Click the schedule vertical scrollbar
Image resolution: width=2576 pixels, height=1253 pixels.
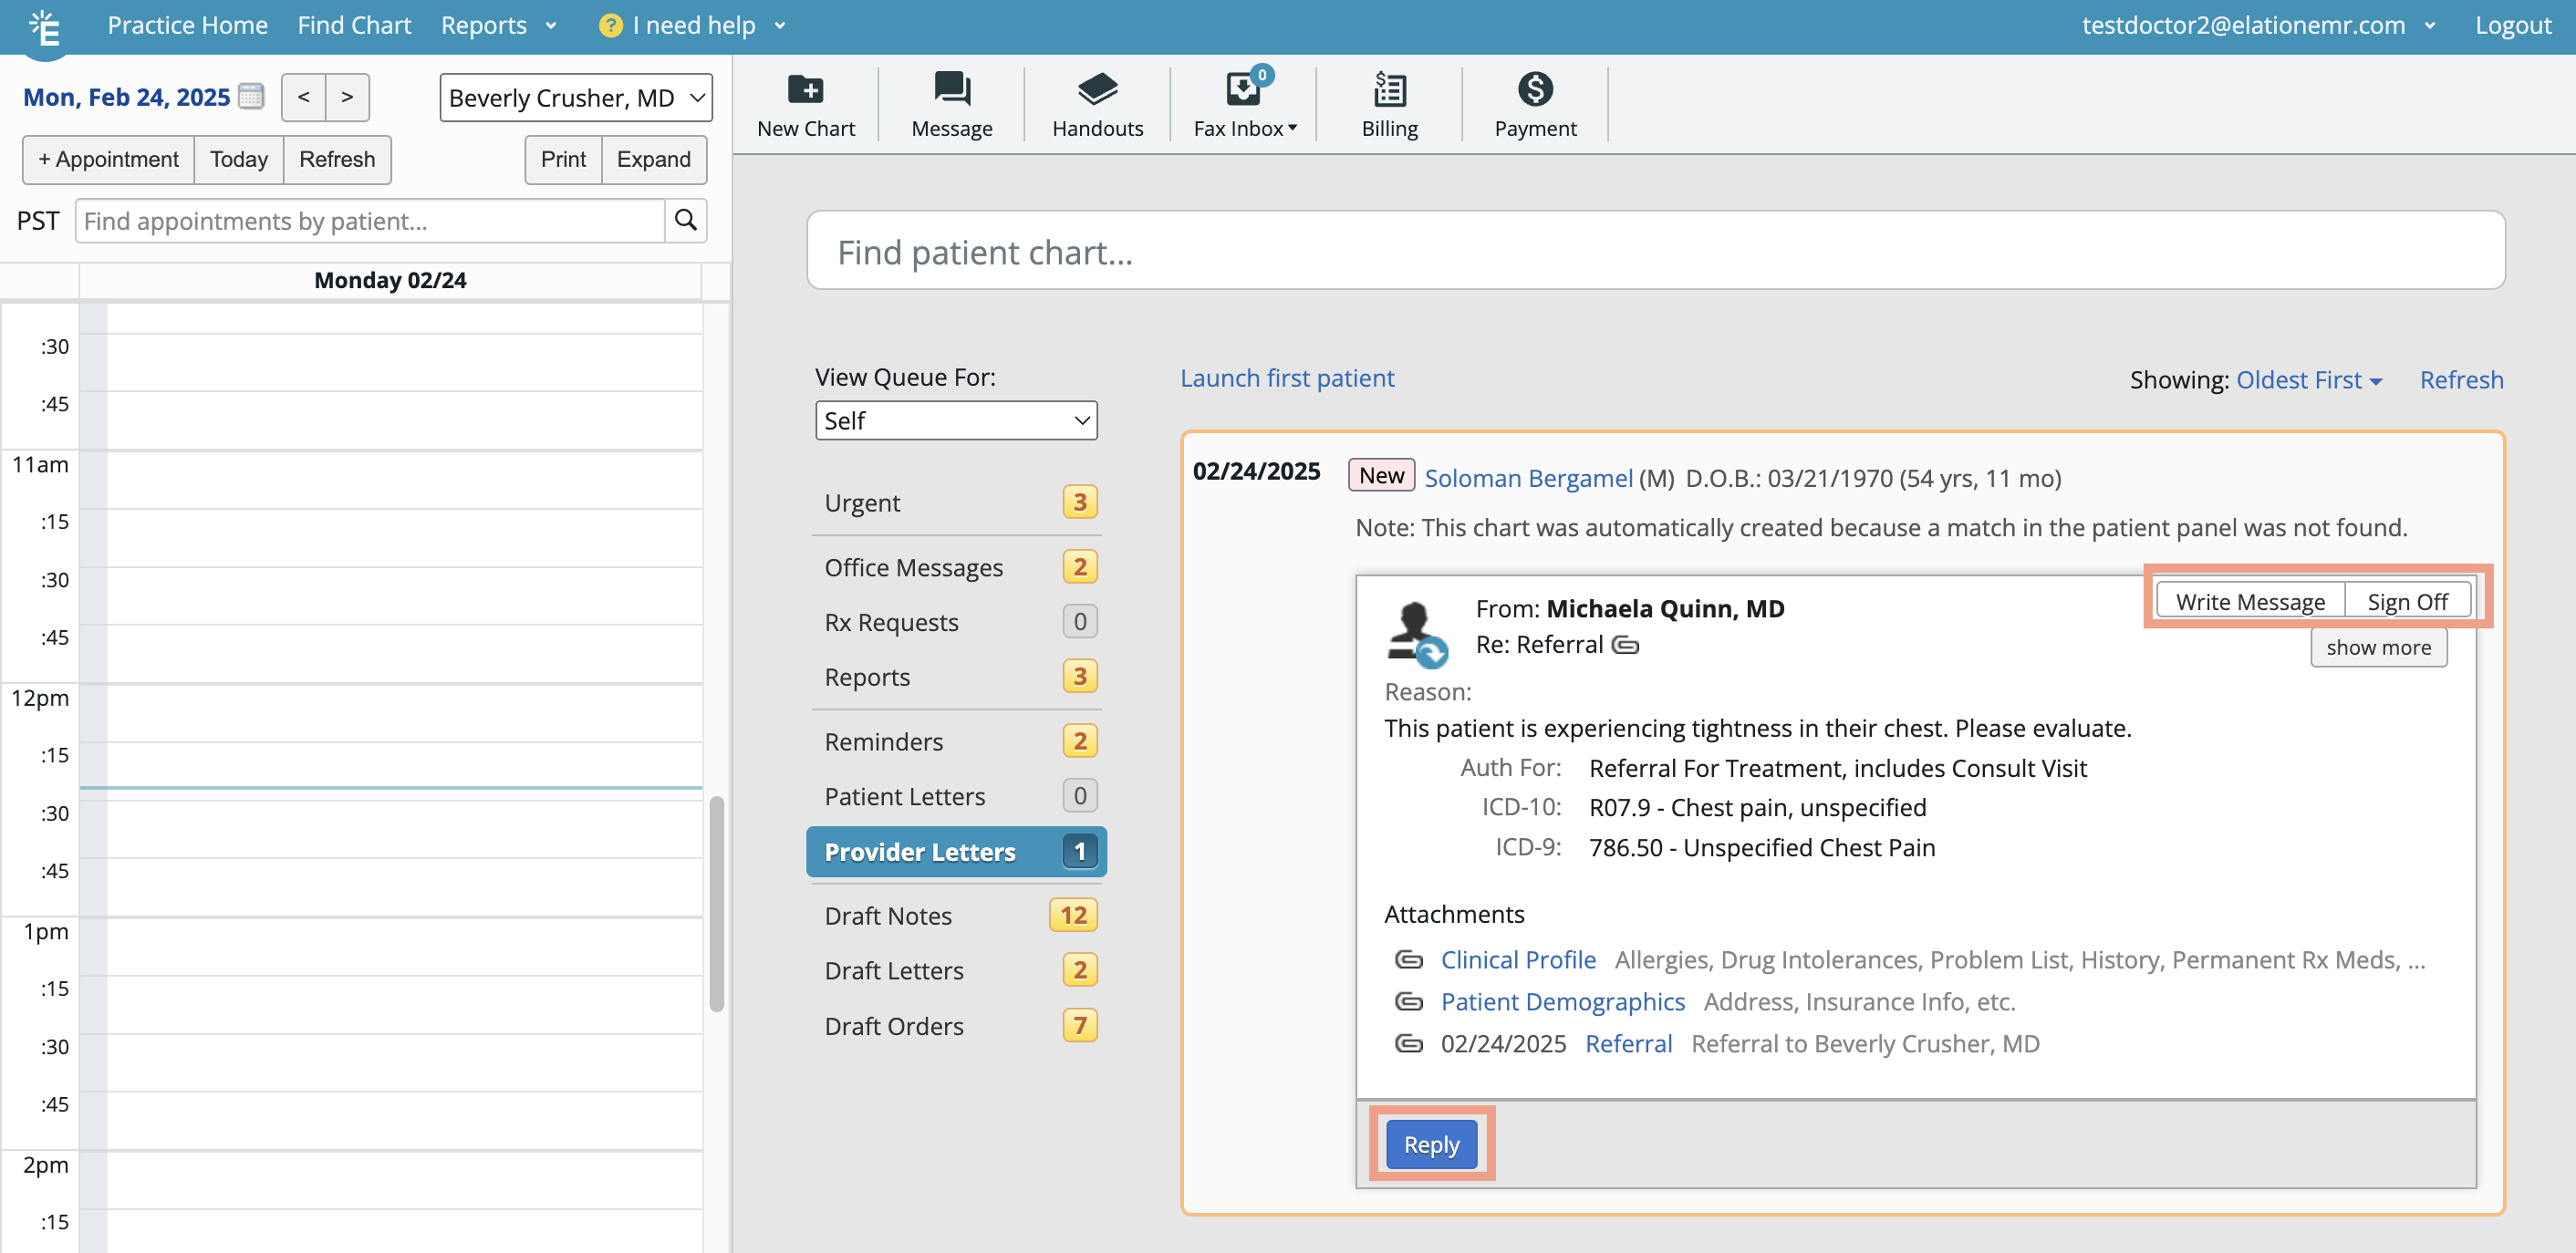(716, 903)
